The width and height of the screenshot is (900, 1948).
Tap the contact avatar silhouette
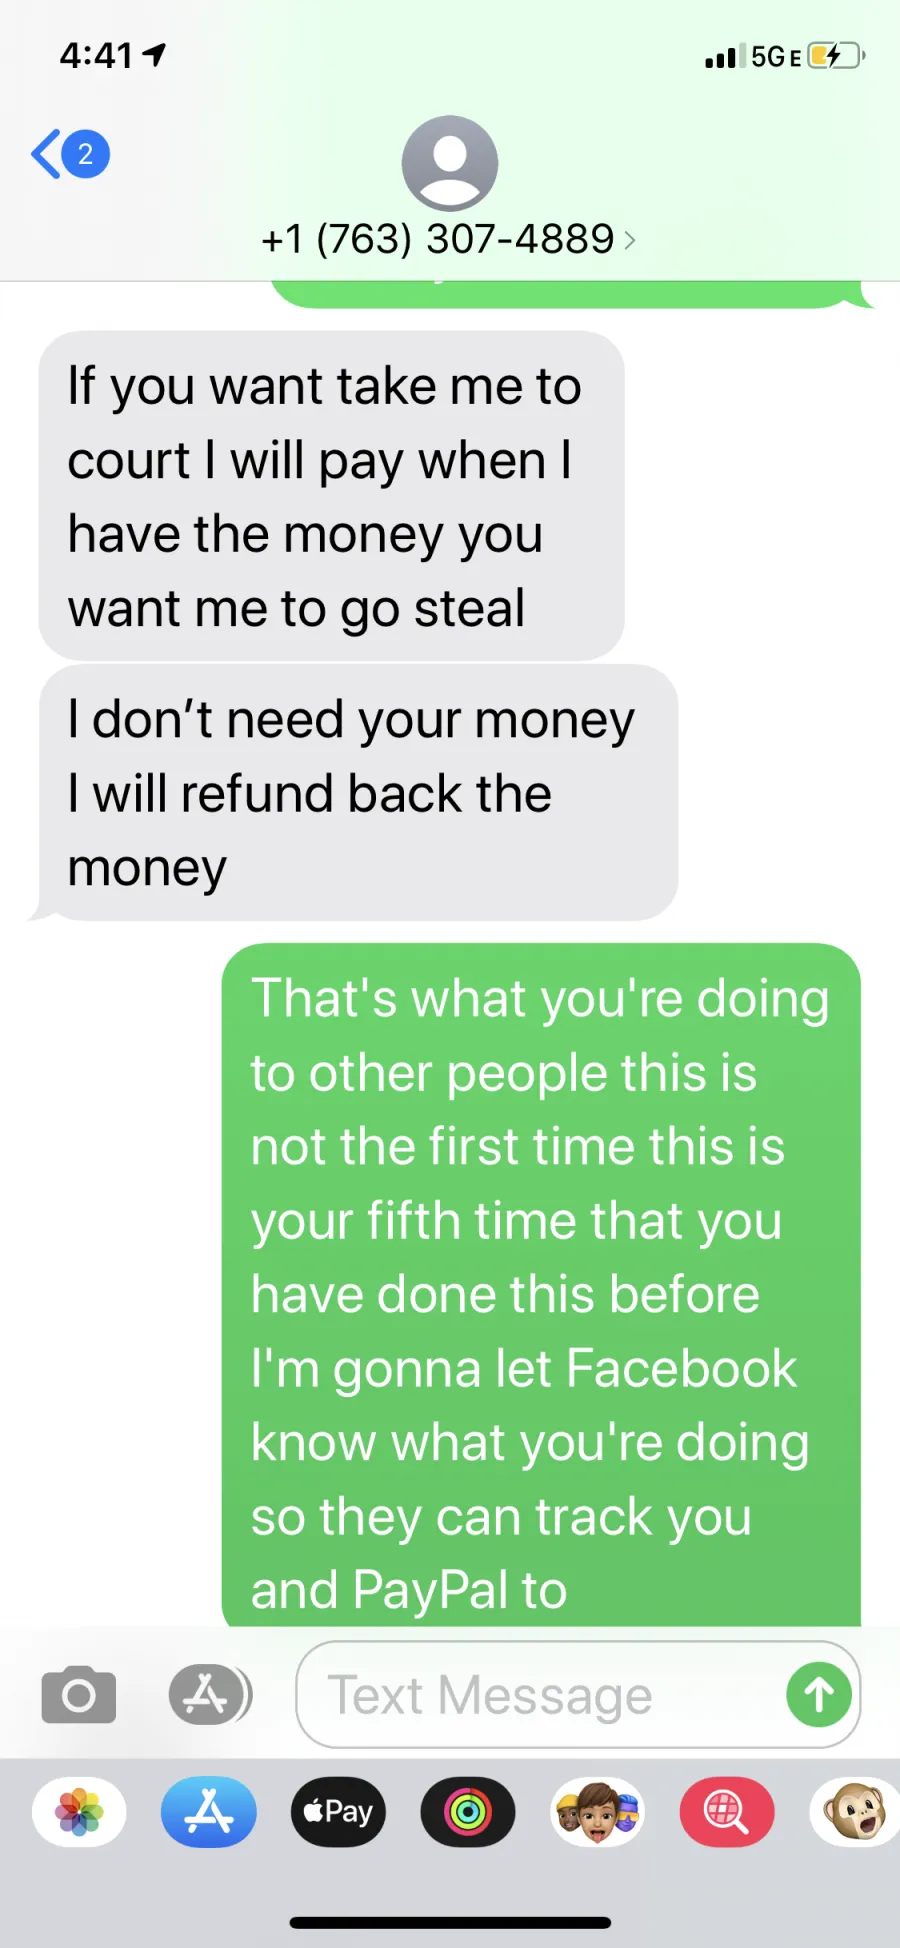pos(450,163)
